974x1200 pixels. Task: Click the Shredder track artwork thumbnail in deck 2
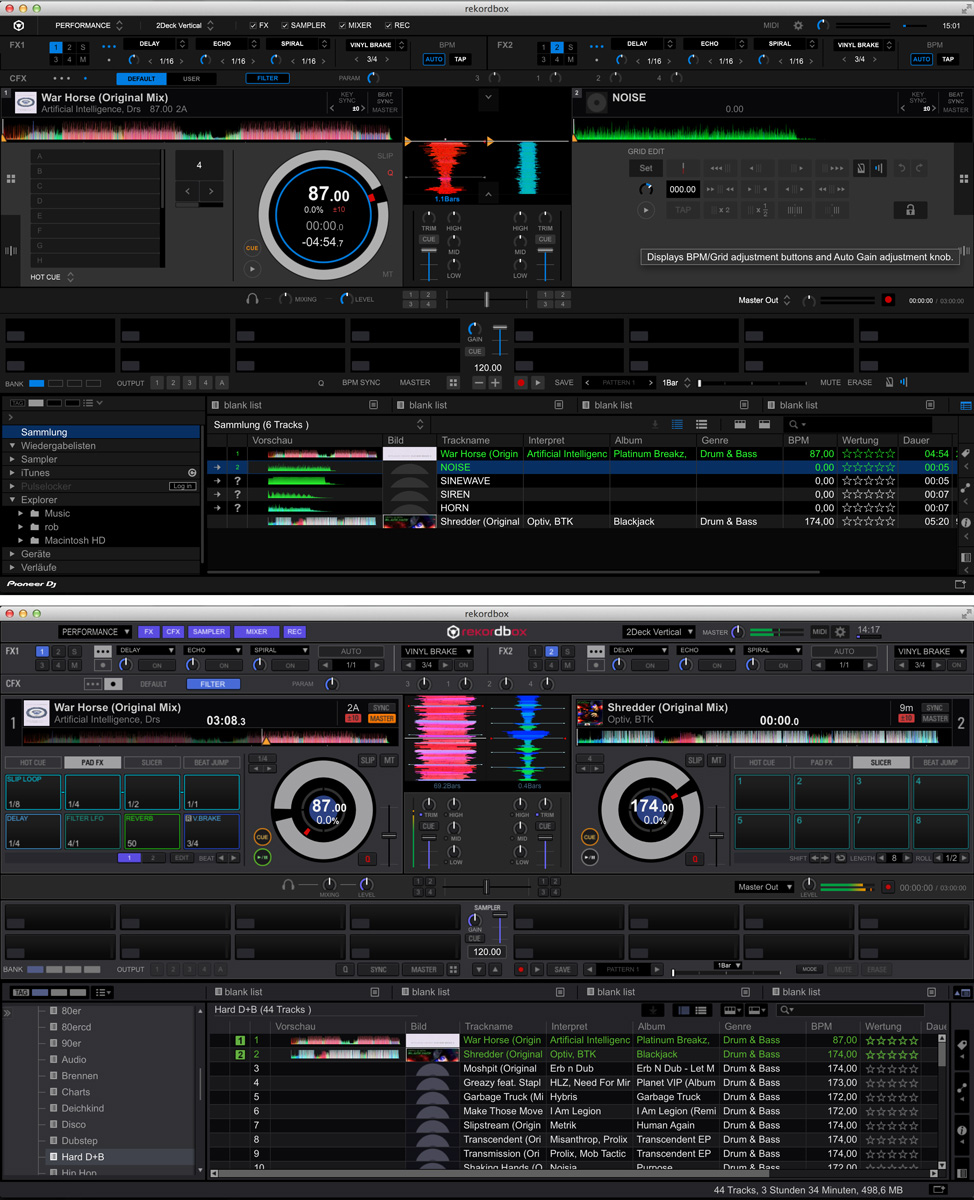(x=588, y=712)
